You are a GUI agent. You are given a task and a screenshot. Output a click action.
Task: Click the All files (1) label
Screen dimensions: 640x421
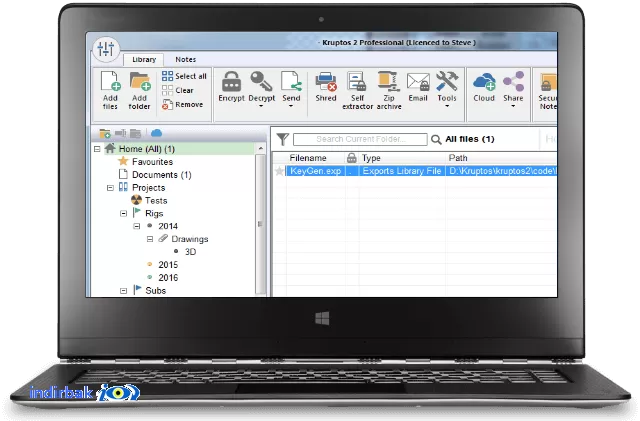469,139
